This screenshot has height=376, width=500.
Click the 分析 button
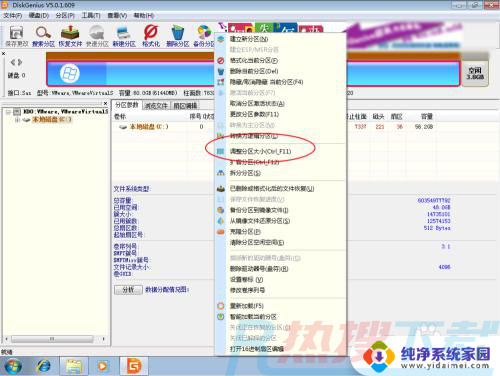pos(128,290)
